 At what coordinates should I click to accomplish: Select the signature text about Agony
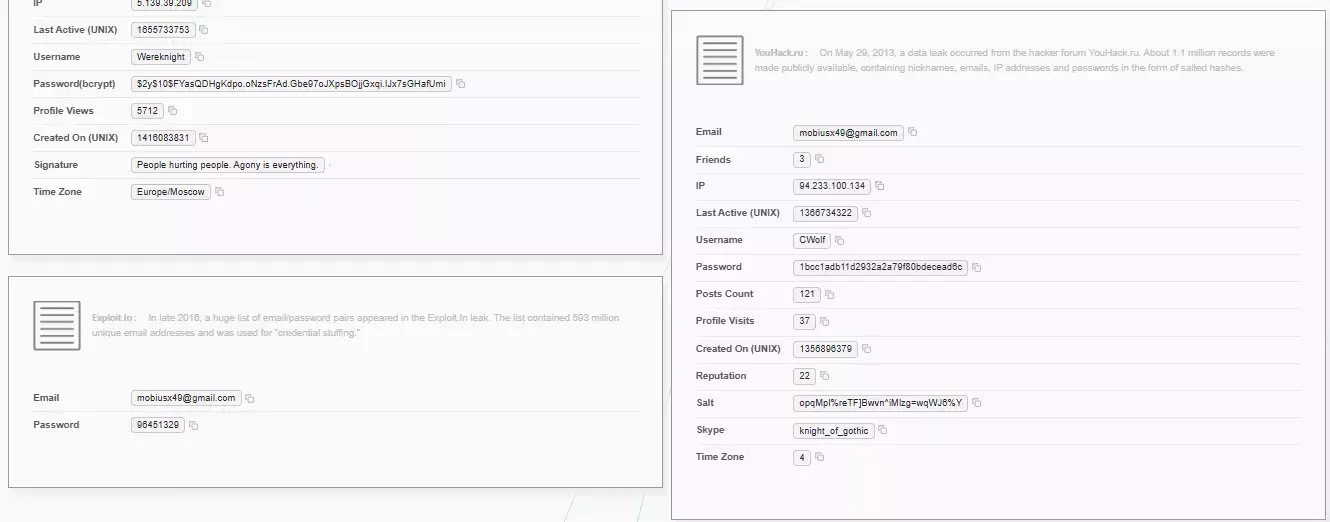[228, 165]
